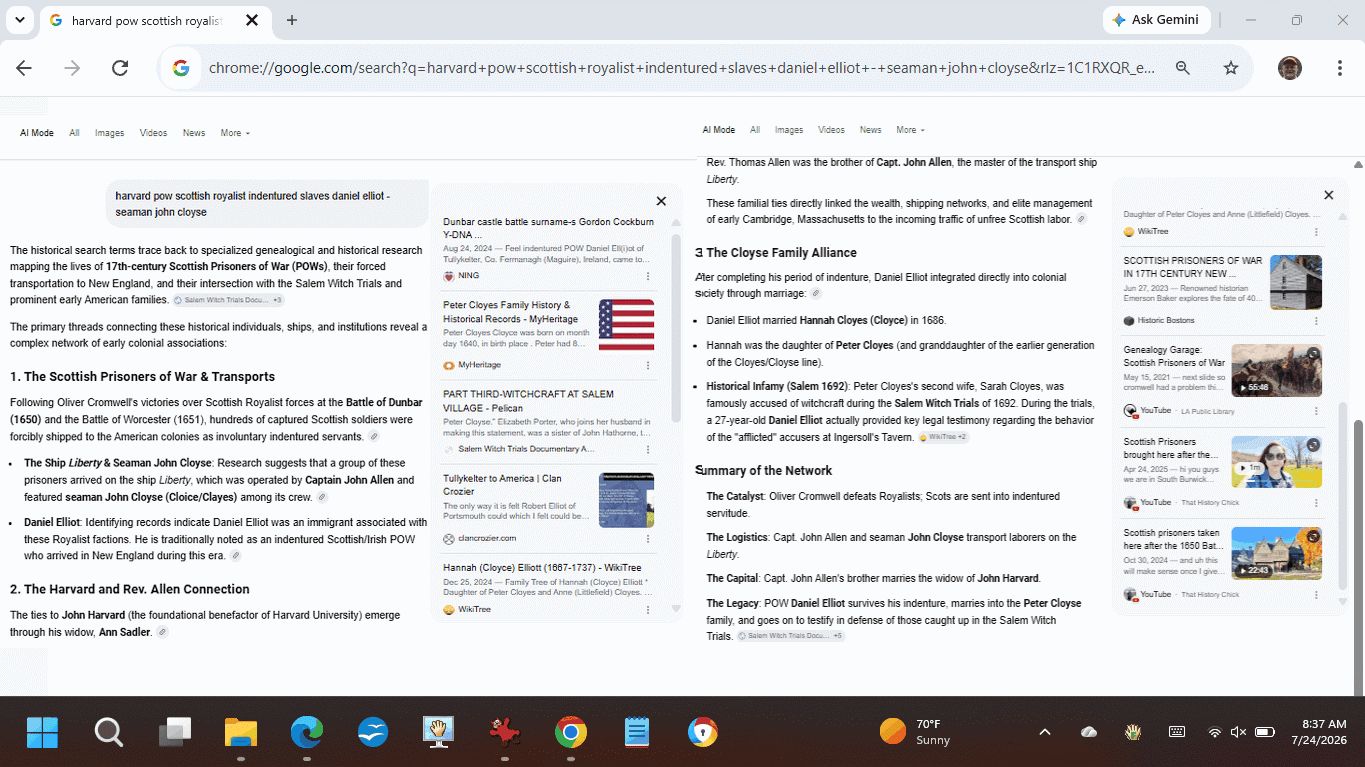Open the 22:43 Scottish prisoners video thumbnail
The image size is (1365, 767).
coord(1276,553)
